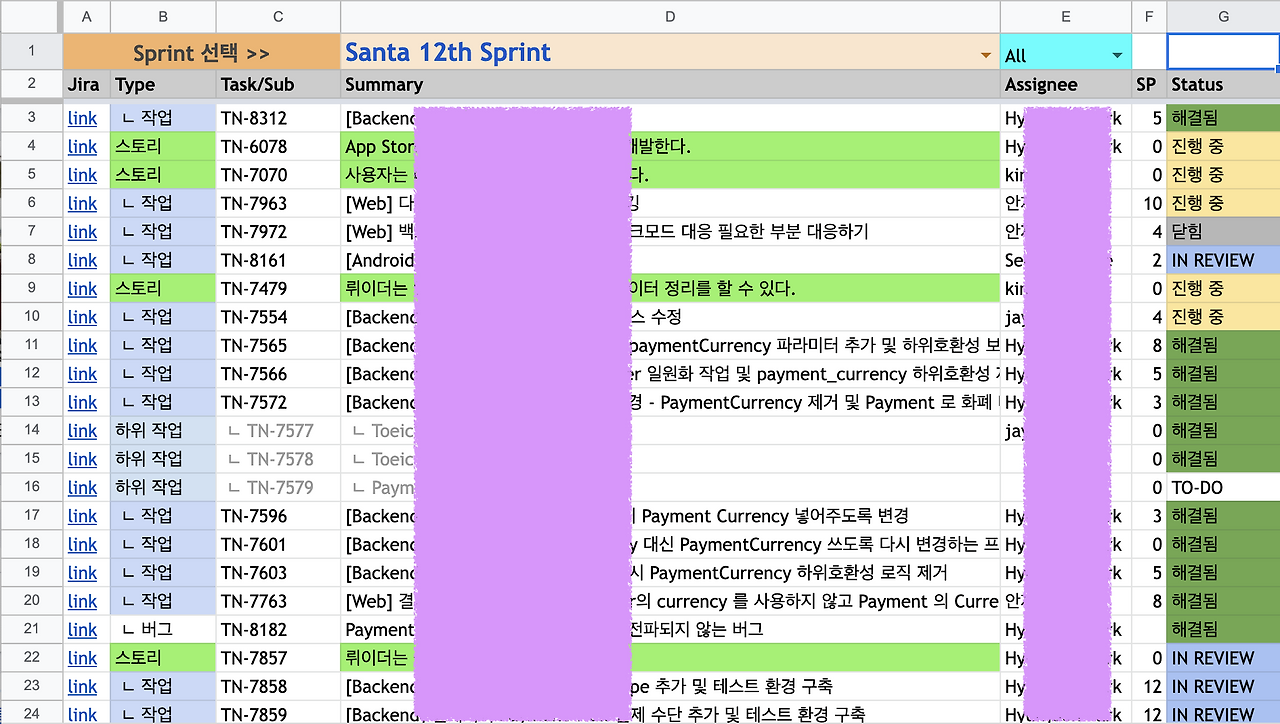Open the Jira link for TN-7479

[82, 289]
